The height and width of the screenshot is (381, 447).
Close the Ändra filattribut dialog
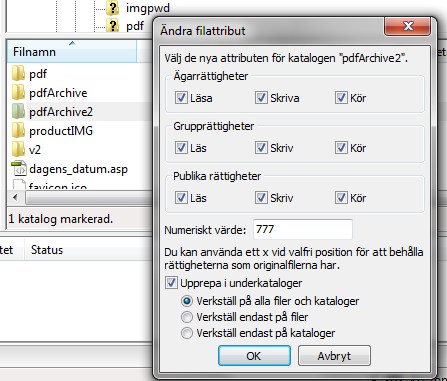pos(407,26)
